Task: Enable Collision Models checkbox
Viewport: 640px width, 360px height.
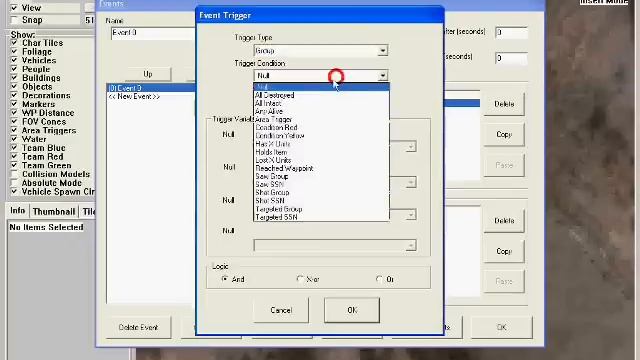Action: tap(14, 174)
